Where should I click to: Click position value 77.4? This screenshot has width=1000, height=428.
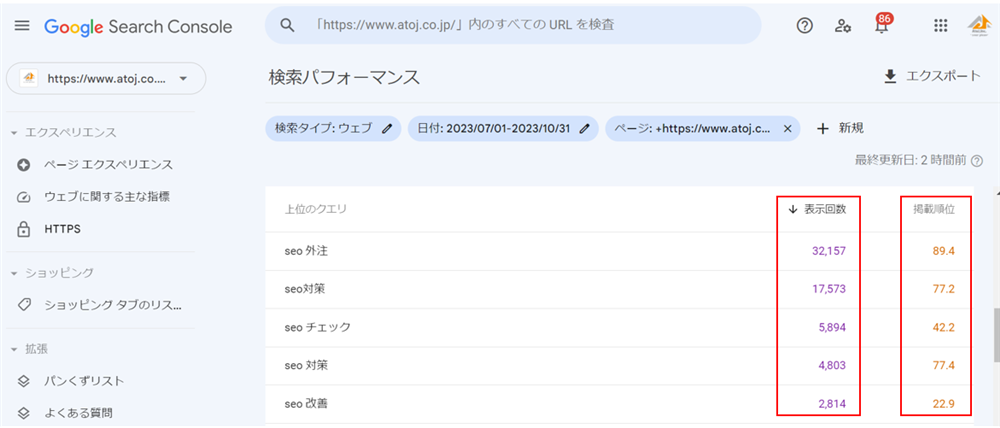(943, 366)
